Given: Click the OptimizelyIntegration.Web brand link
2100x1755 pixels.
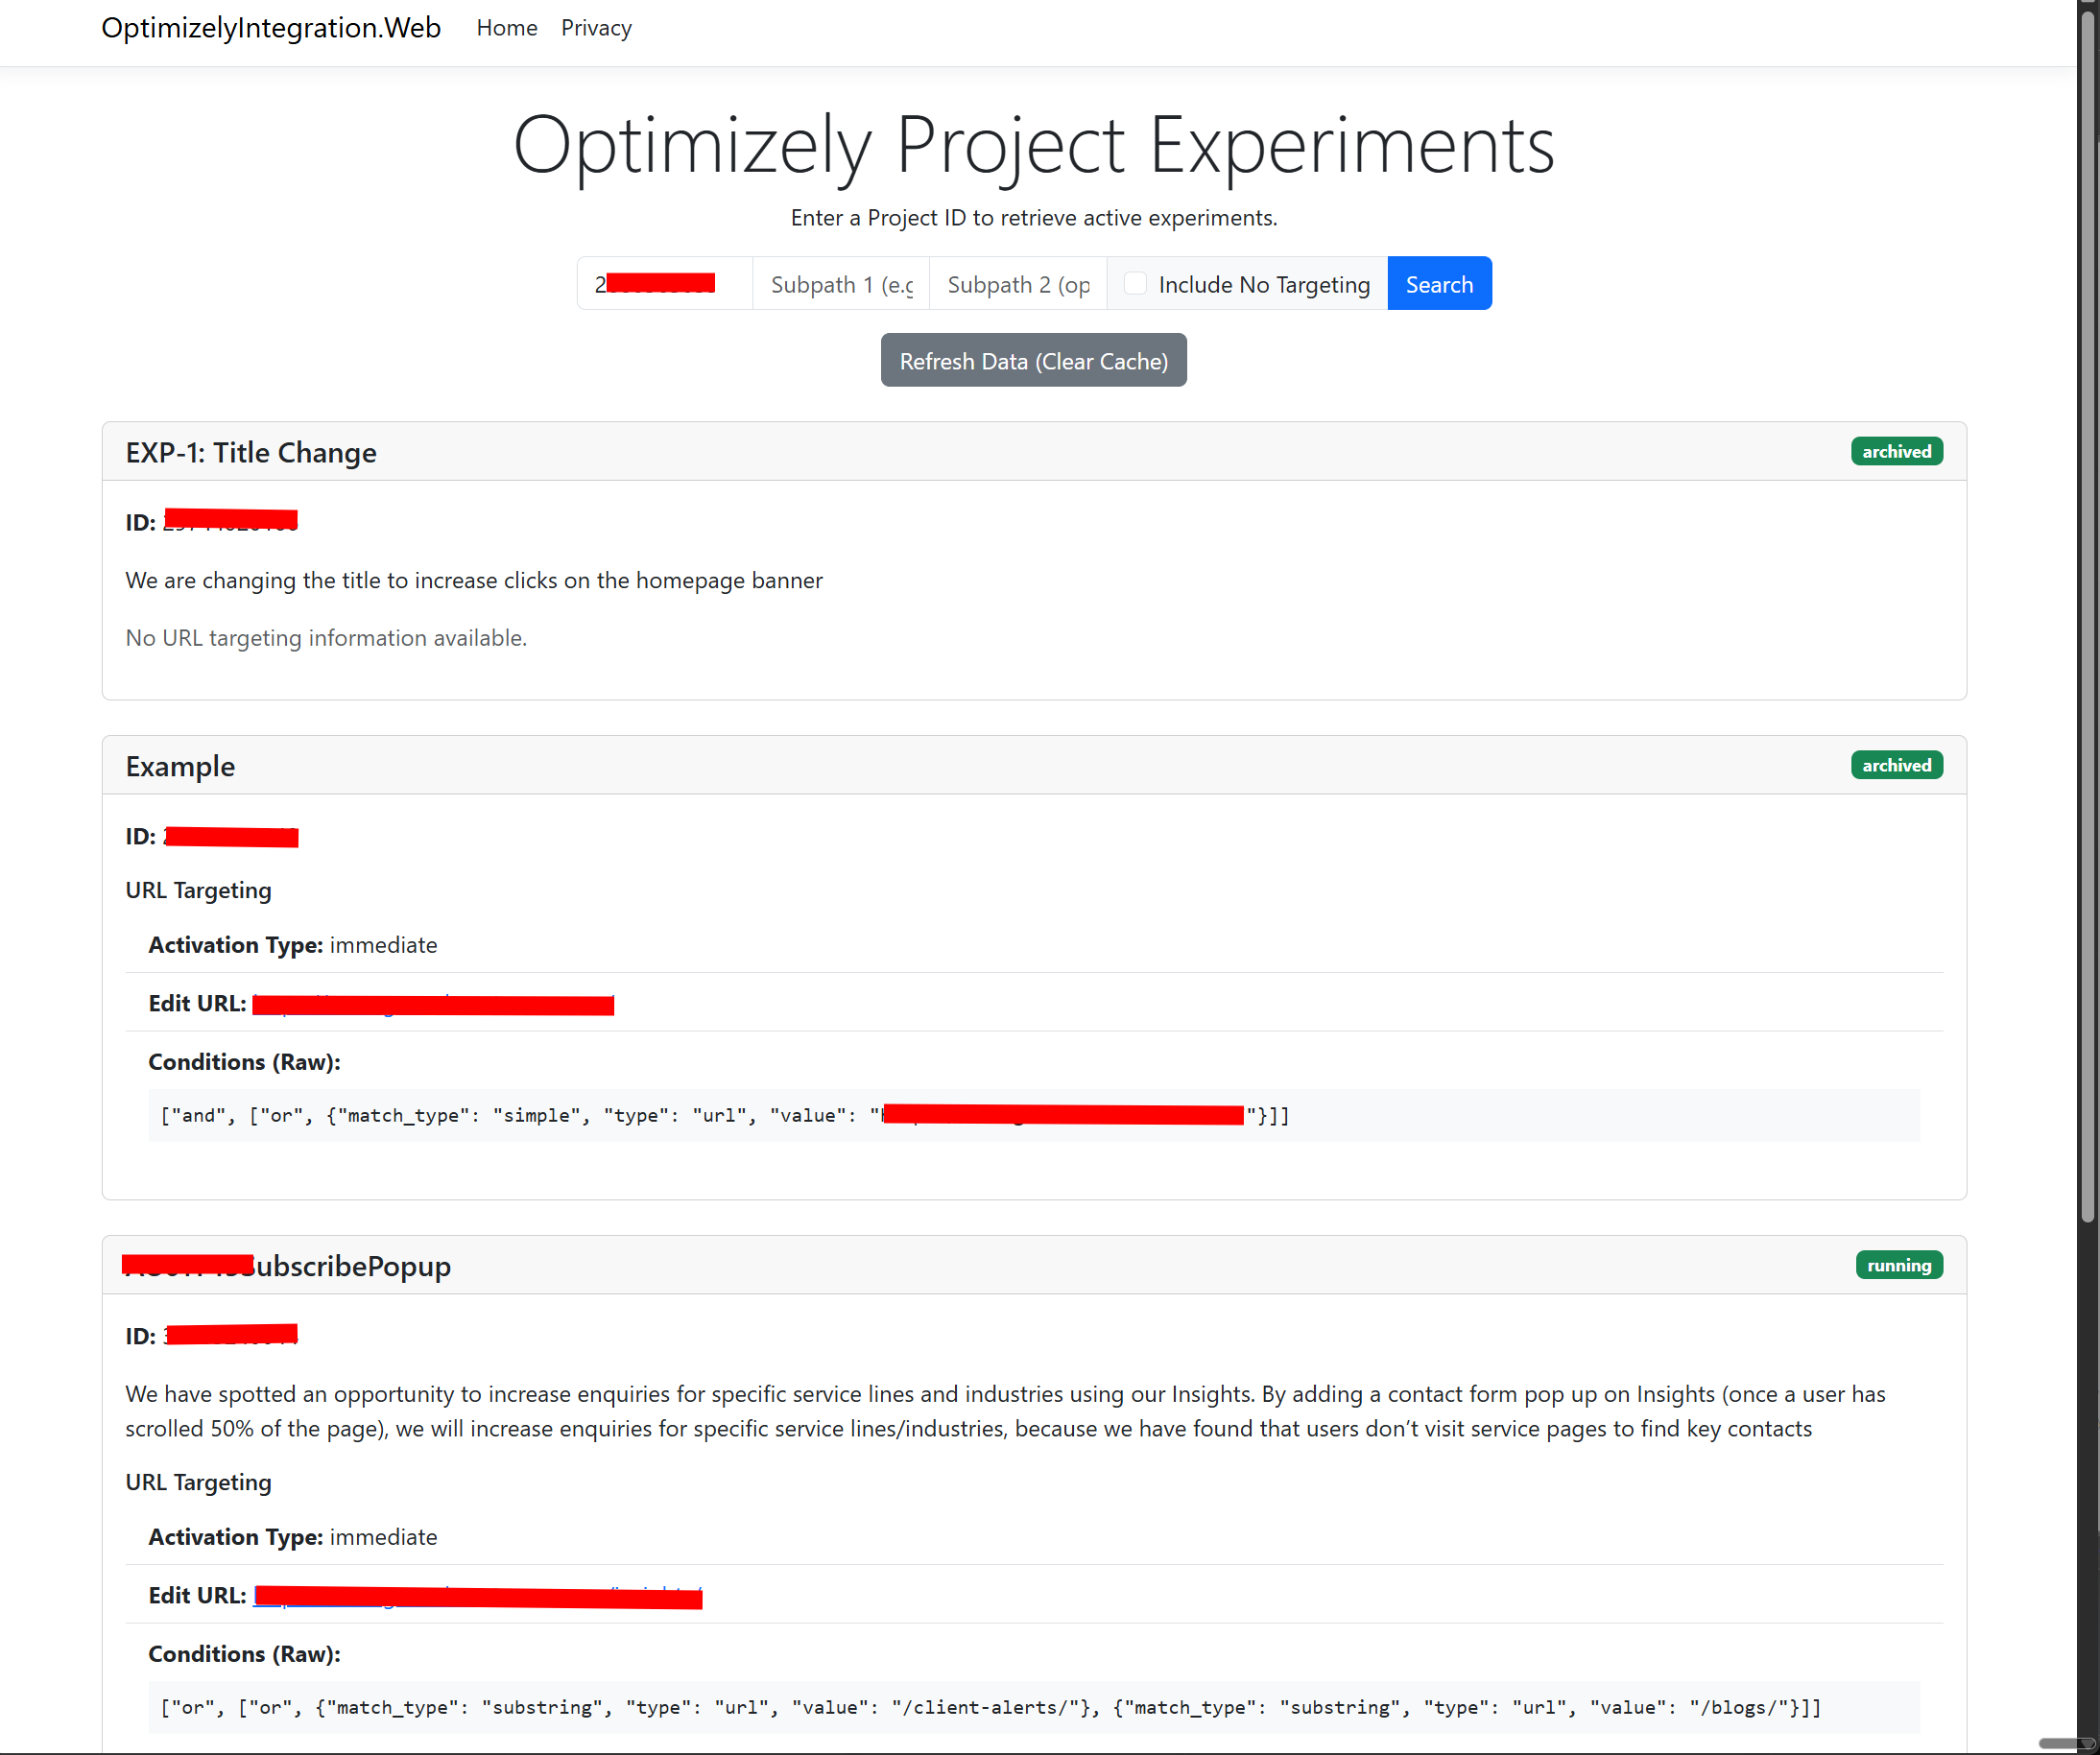Looking at the screenshot, I should click(271, 28).
